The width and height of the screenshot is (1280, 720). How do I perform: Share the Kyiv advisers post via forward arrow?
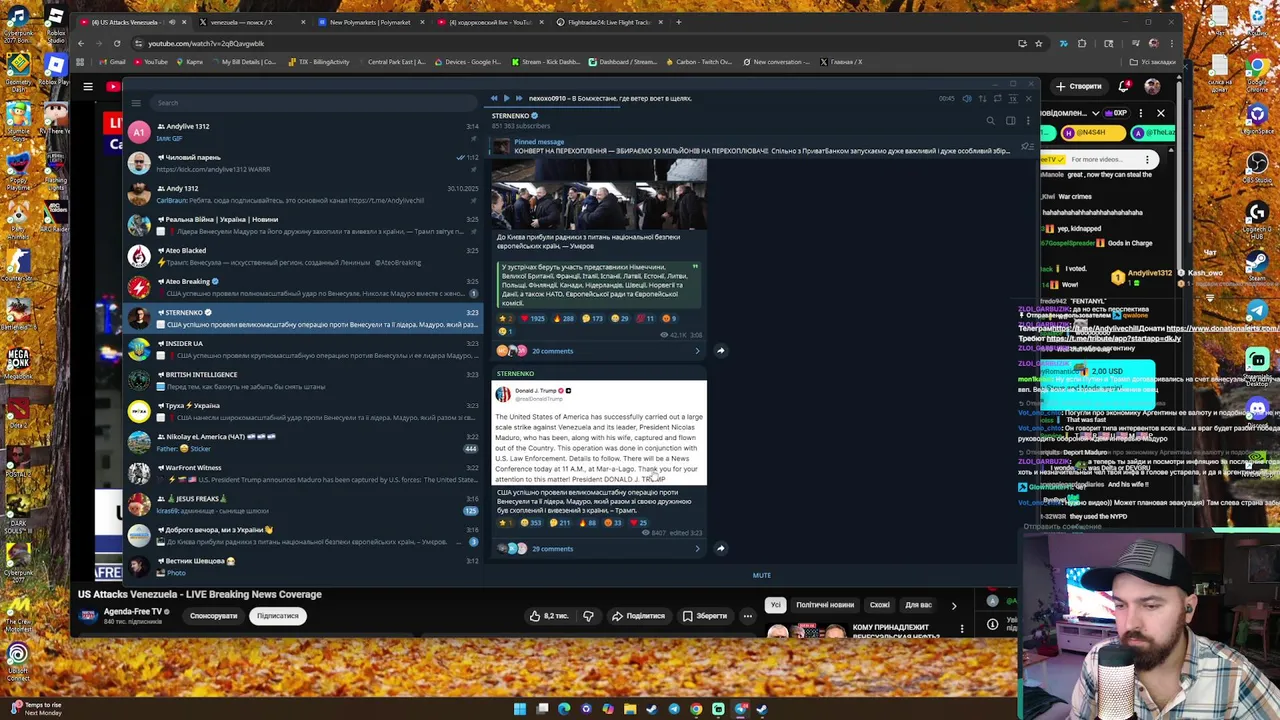tap(720, 351)
